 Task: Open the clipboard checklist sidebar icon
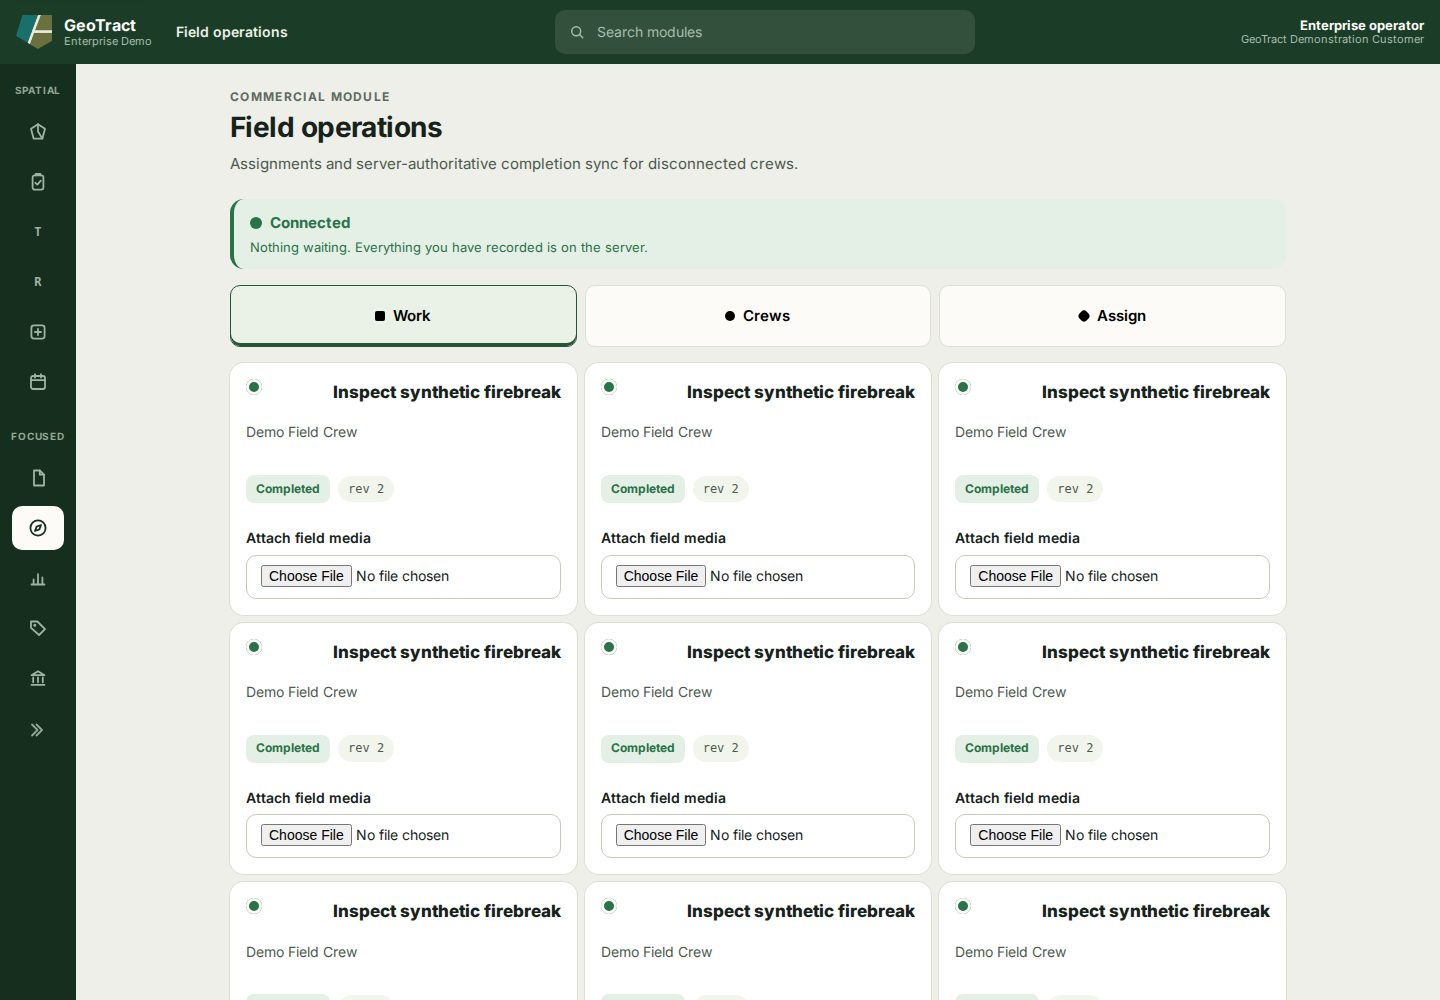coord(38,182)
